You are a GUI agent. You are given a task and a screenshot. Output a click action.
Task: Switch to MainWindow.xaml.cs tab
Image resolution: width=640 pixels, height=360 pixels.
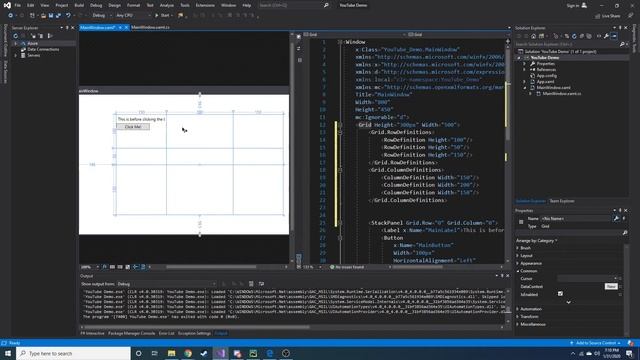150,27
